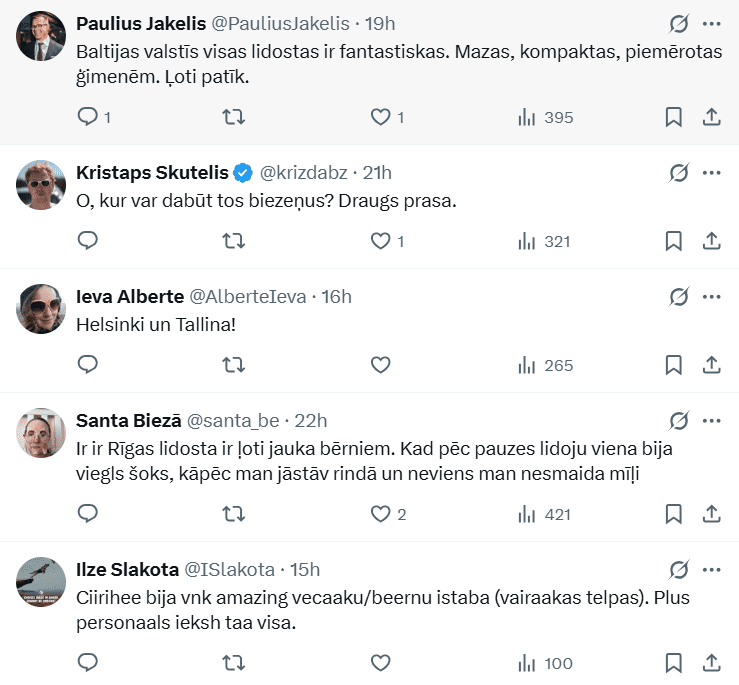This screenshot has width=739, height=685.
Task: Like Ilze Slakota's post
Action: coord(380,663)
